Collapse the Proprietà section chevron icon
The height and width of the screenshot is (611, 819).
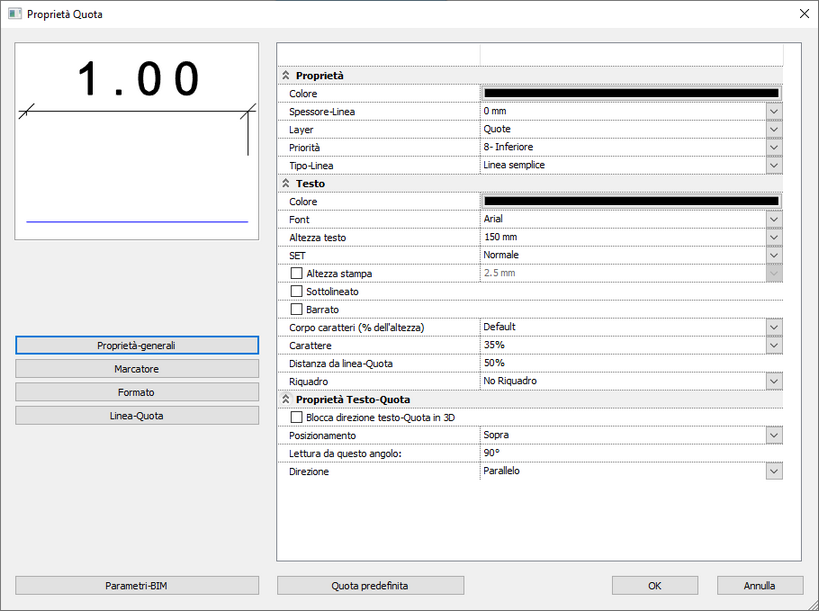[286, 75]
